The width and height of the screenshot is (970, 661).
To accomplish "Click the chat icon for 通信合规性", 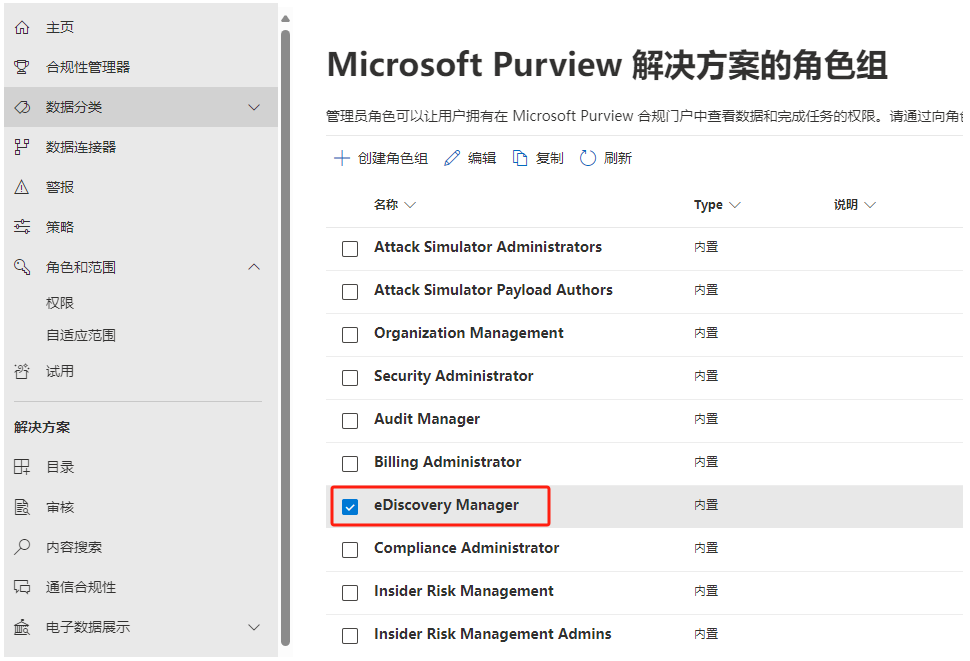I will pos(22,587).
